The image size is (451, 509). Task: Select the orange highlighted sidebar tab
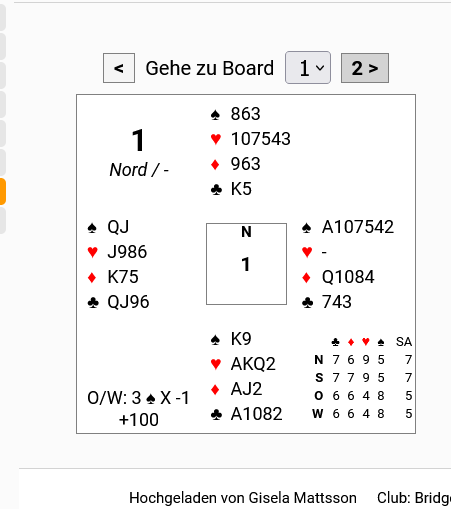click(3, 191)
